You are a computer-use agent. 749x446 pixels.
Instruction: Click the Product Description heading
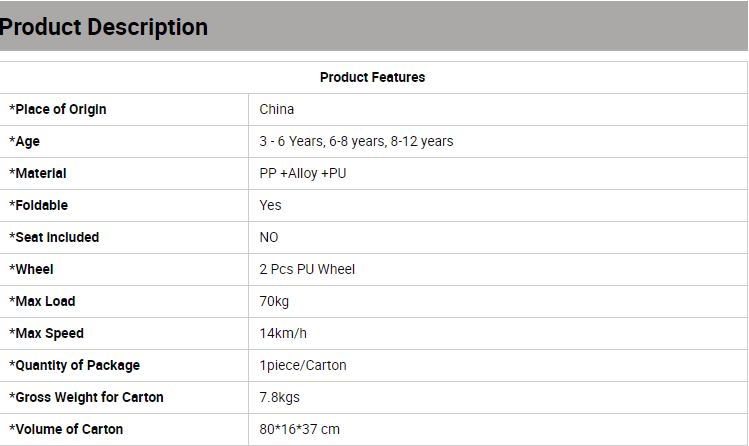click(x=104, y=27)
